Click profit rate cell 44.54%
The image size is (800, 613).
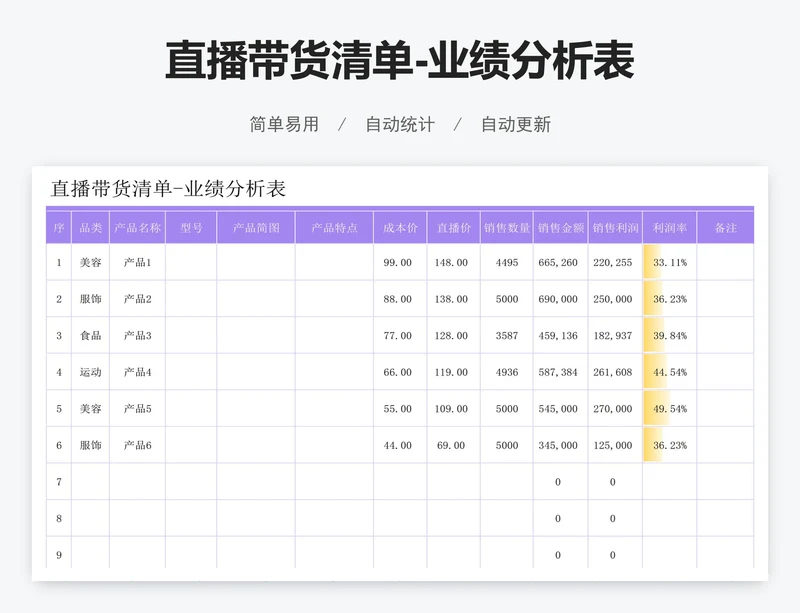point(670,372)
